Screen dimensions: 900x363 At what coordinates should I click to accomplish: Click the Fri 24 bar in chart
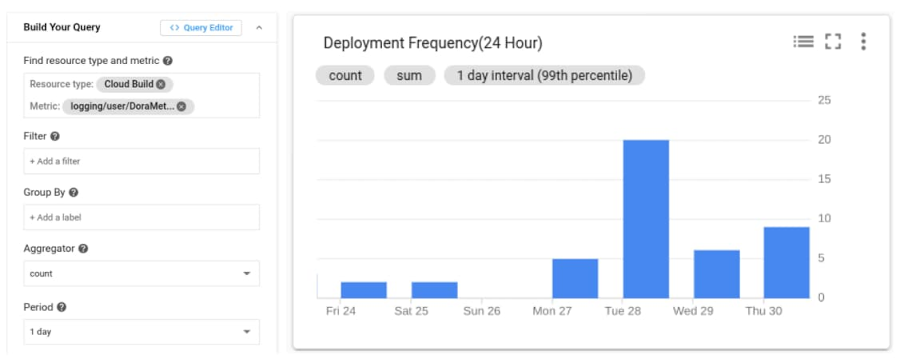point(364,290)
